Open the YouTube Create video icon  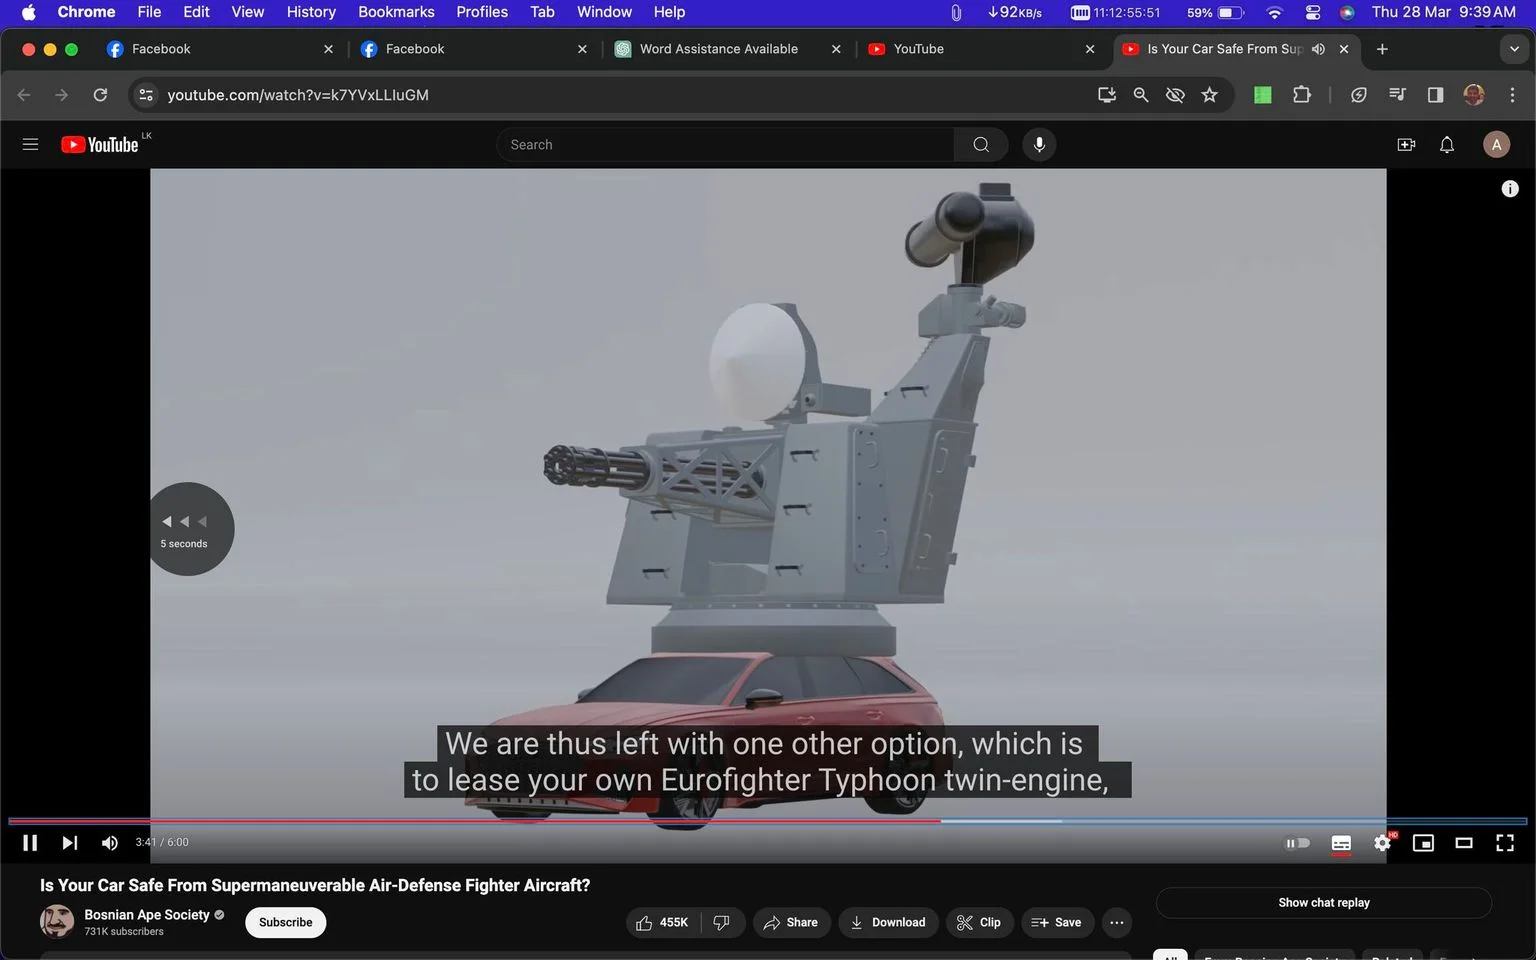(1406, 145)
